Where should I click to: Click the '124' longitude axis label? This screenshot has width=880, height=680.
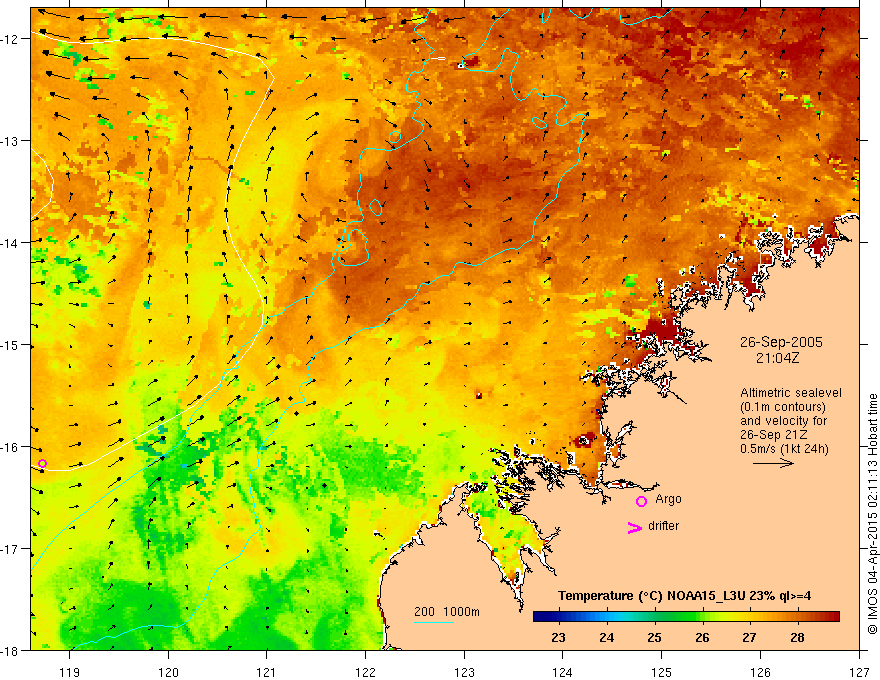[563, 672]
